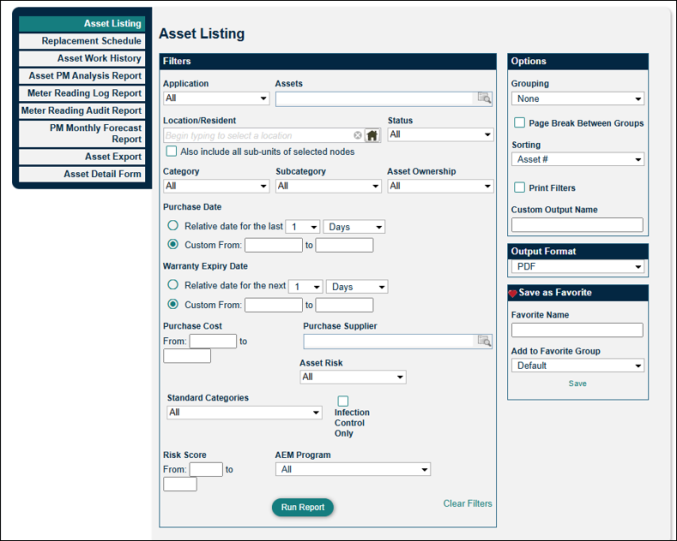
Task: Check Infection Control Only
Action: click(x=343, y=401)
